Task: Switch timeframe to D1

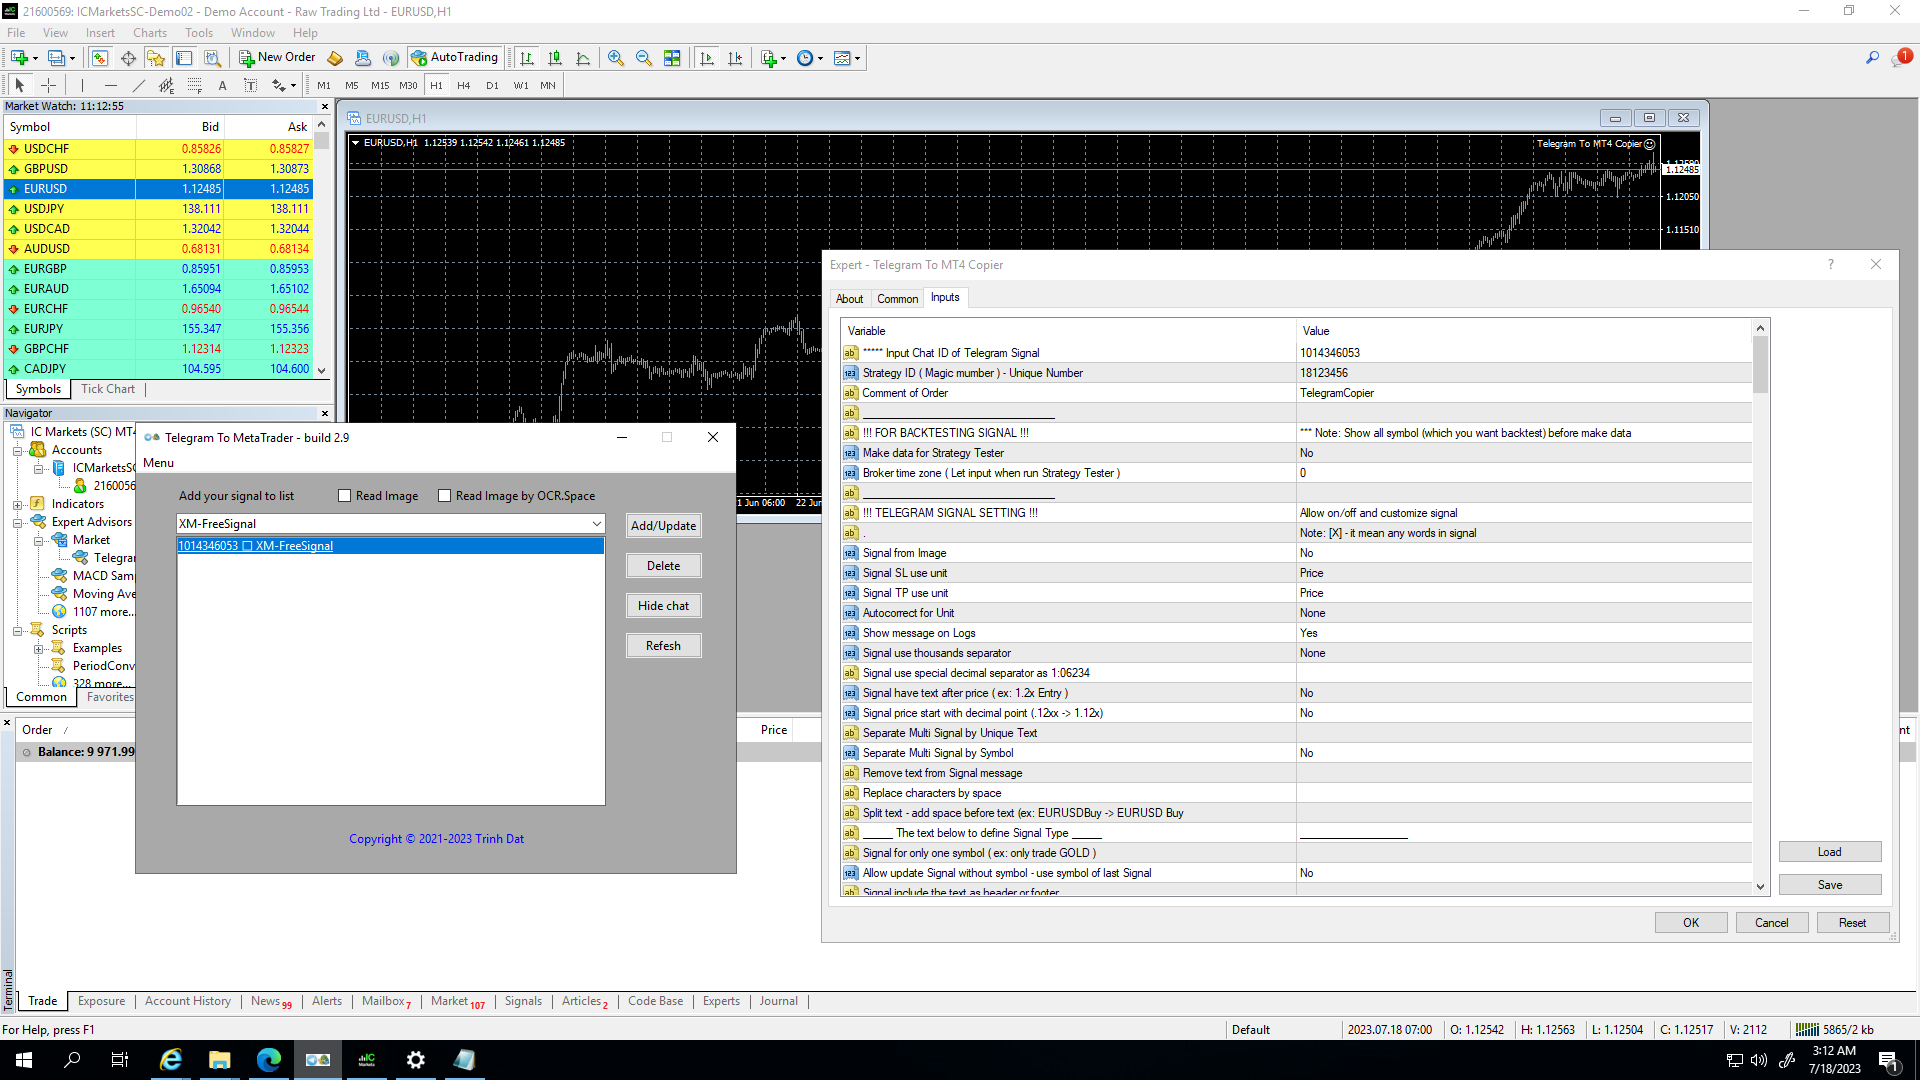Action: (492, 85)
